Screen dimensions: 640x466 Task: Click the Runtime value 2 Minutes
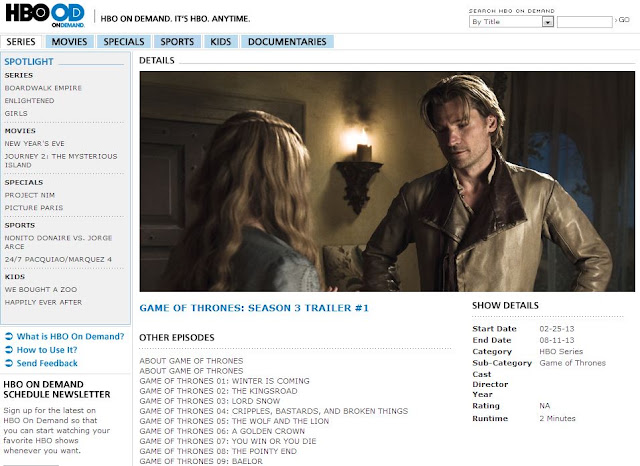(x=557, y=419)
